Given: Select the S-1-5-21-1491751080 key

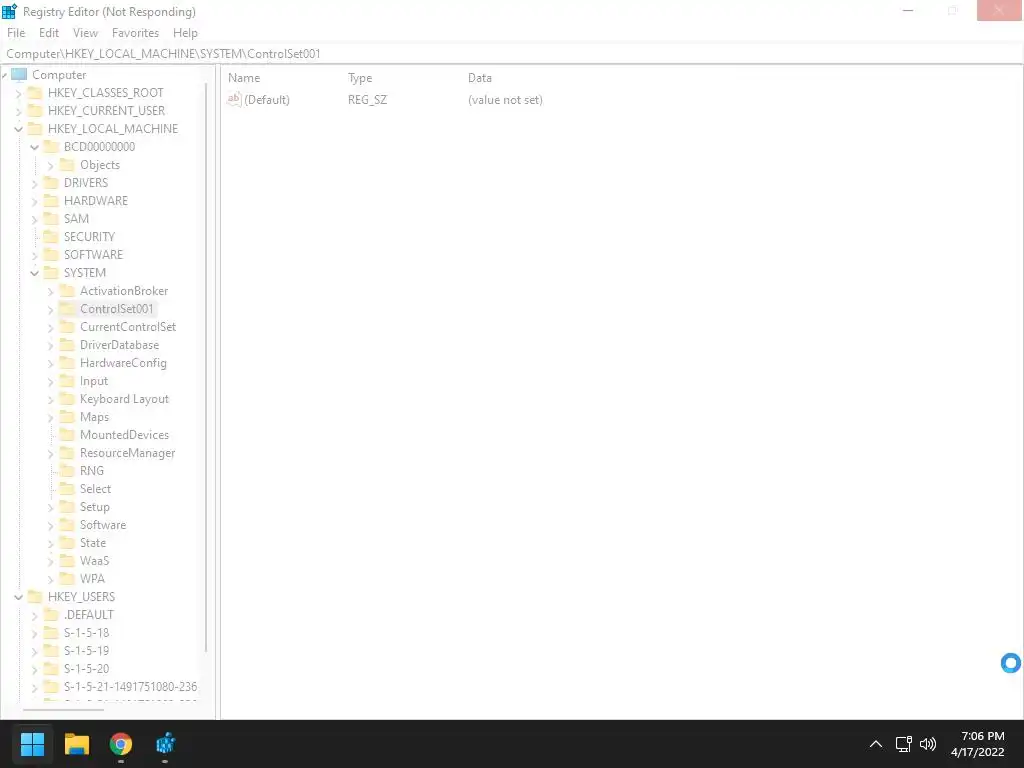Looking at the screenshot, I should click(x=130, y=686).
